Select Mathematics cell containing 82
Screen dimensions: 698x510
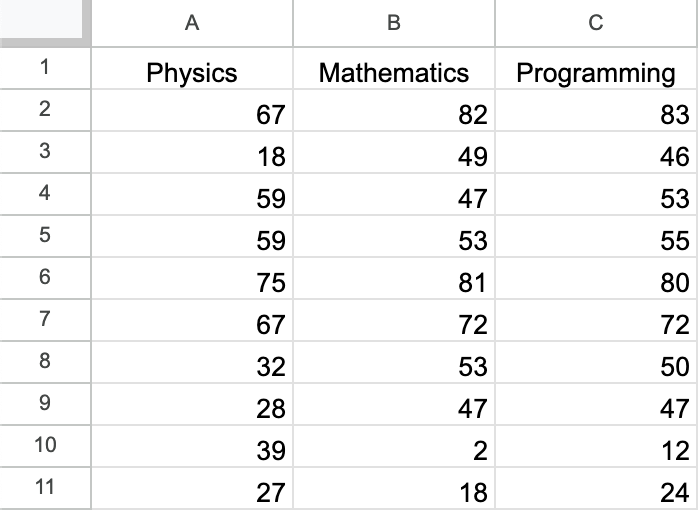[394, 115]
